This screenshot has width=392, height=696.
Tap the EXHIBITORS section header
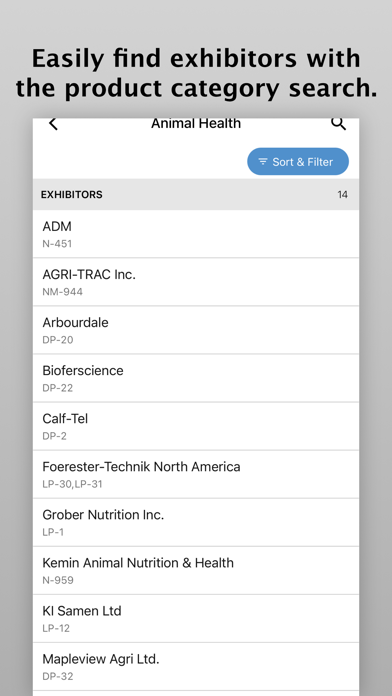(71, 194)
